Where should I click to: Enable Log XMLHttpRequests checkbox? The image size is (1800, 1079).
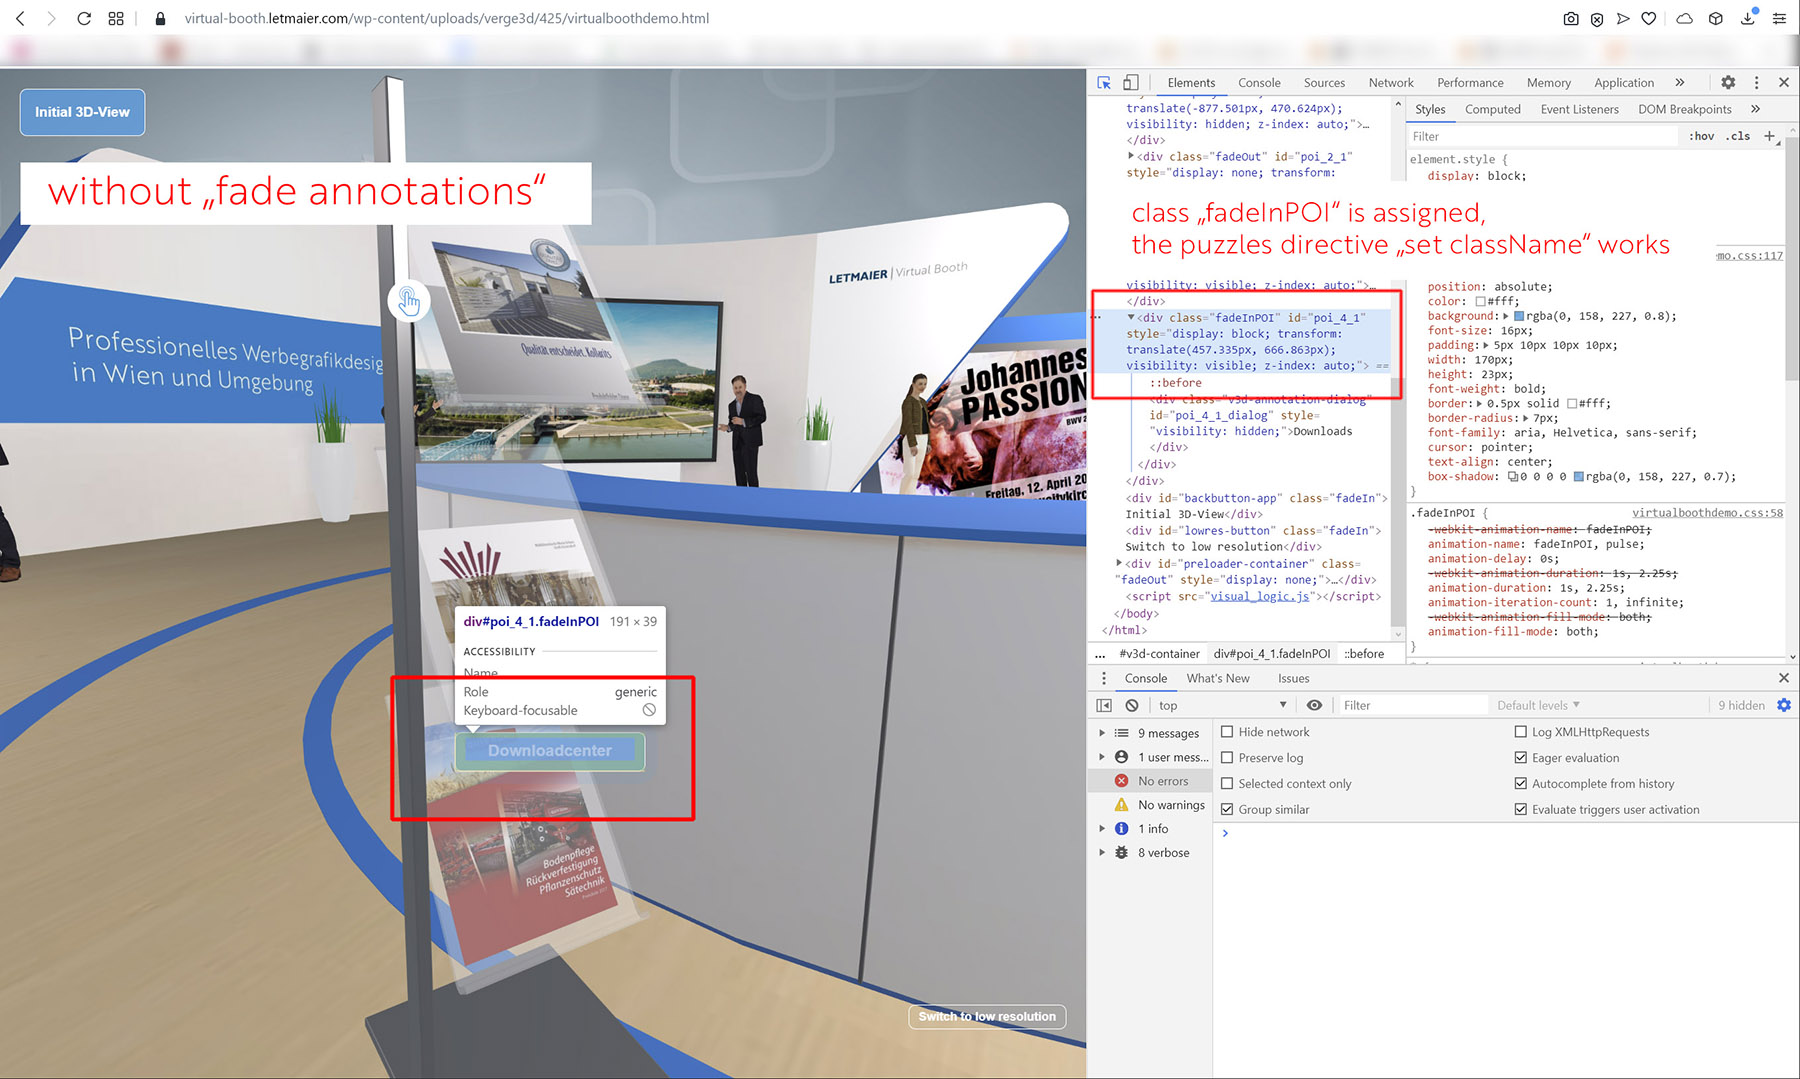pyautogui.click(x=1521, y=732)
